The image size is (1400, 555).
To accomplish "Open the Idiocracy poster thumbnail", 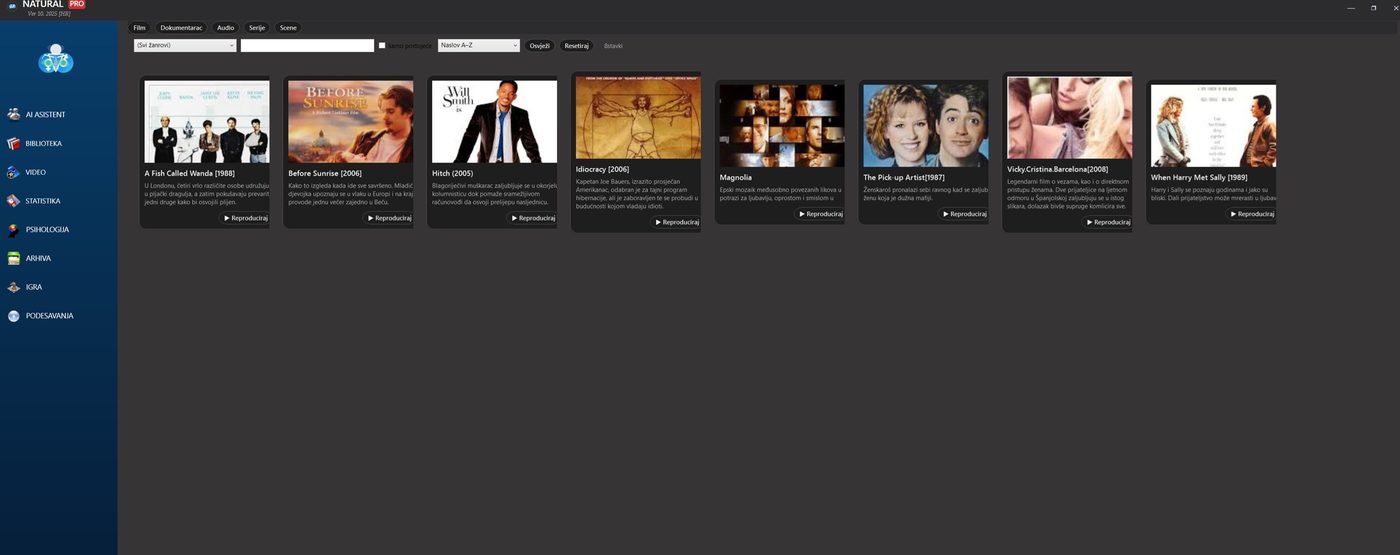I will tap(638, 117).
